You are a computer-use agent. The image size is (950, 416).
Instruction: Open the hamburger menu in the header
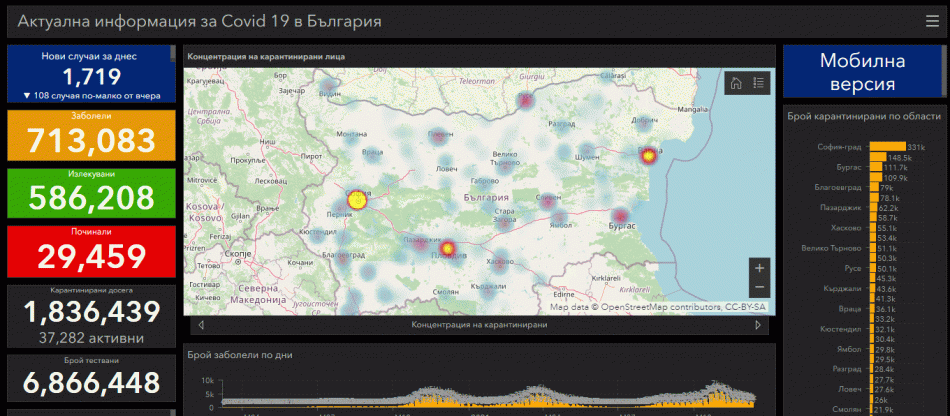pos(932,22)
